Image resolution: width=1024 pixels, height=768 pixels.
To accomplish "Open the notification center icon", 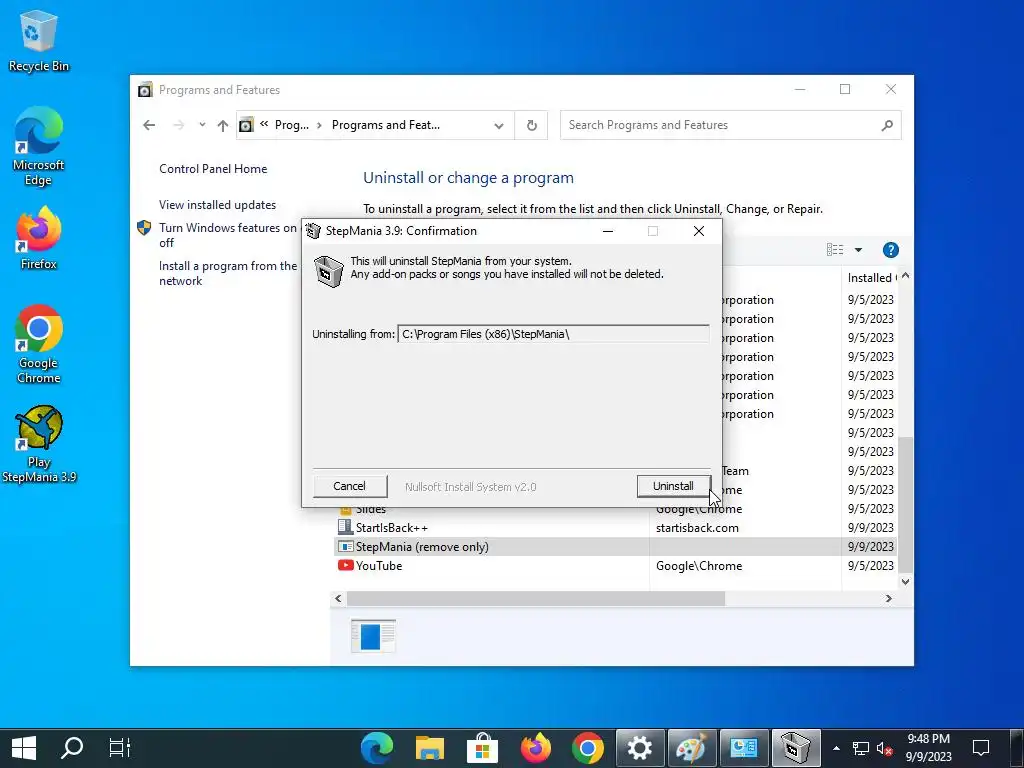I will point(981,748).
